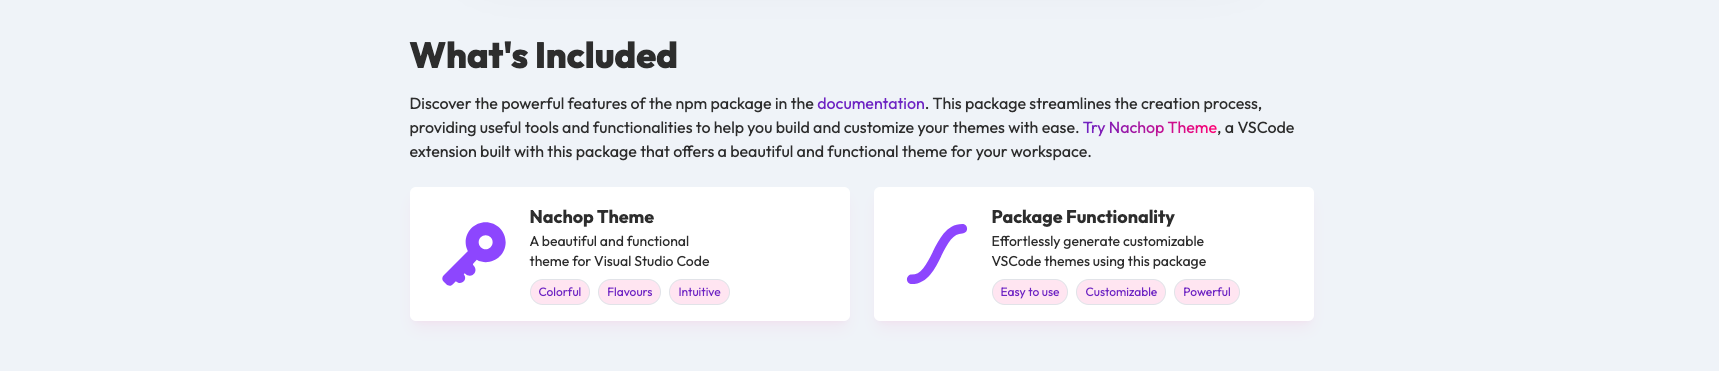Open the Package Functionality card title
1719x371 pixels.
(x=1083, y=217)
